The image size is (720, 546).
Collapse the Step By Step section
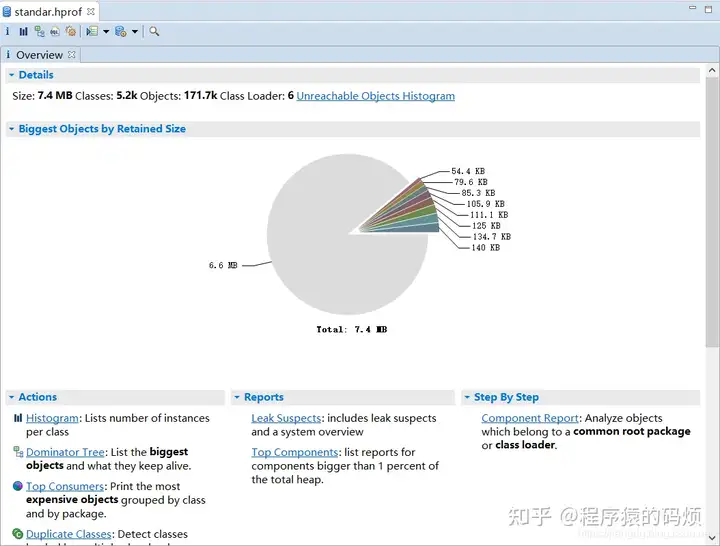point(467,397)
